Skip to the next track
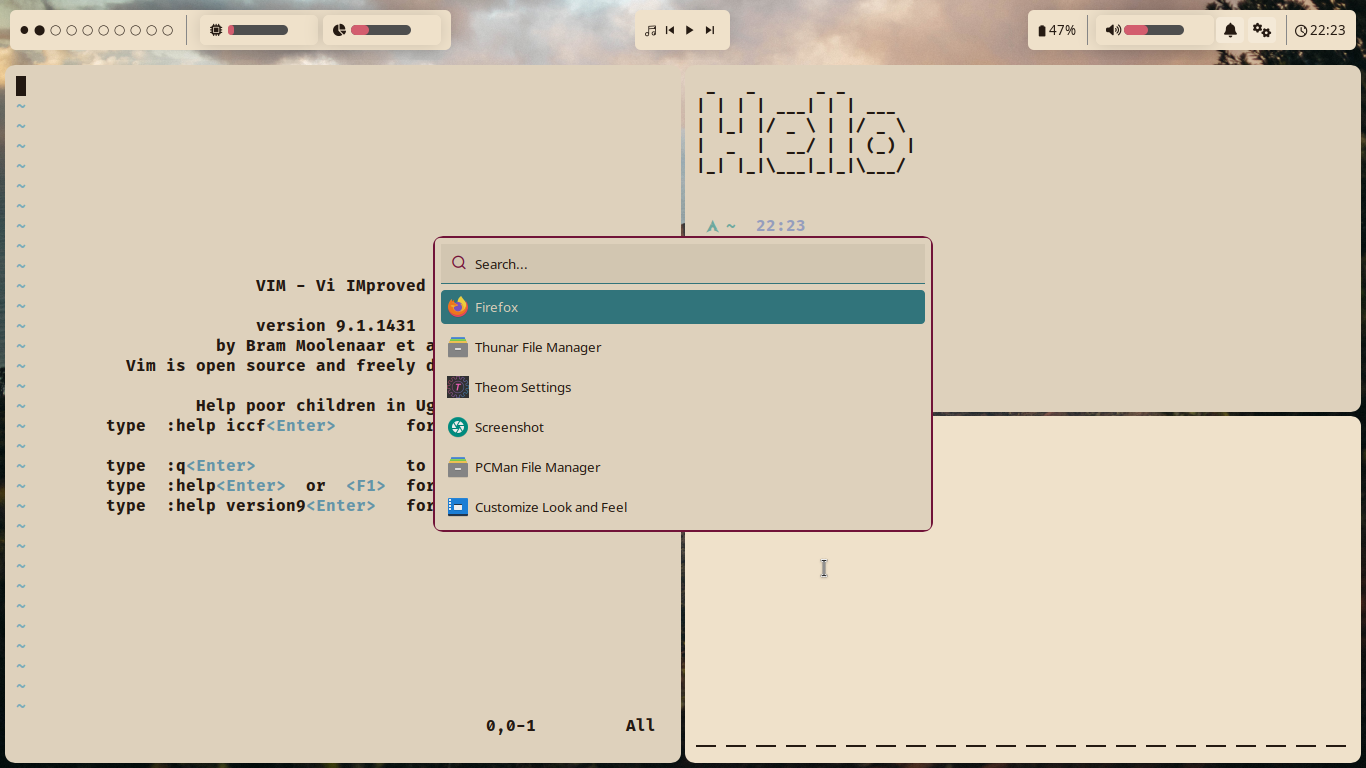 tap(710, 30)
